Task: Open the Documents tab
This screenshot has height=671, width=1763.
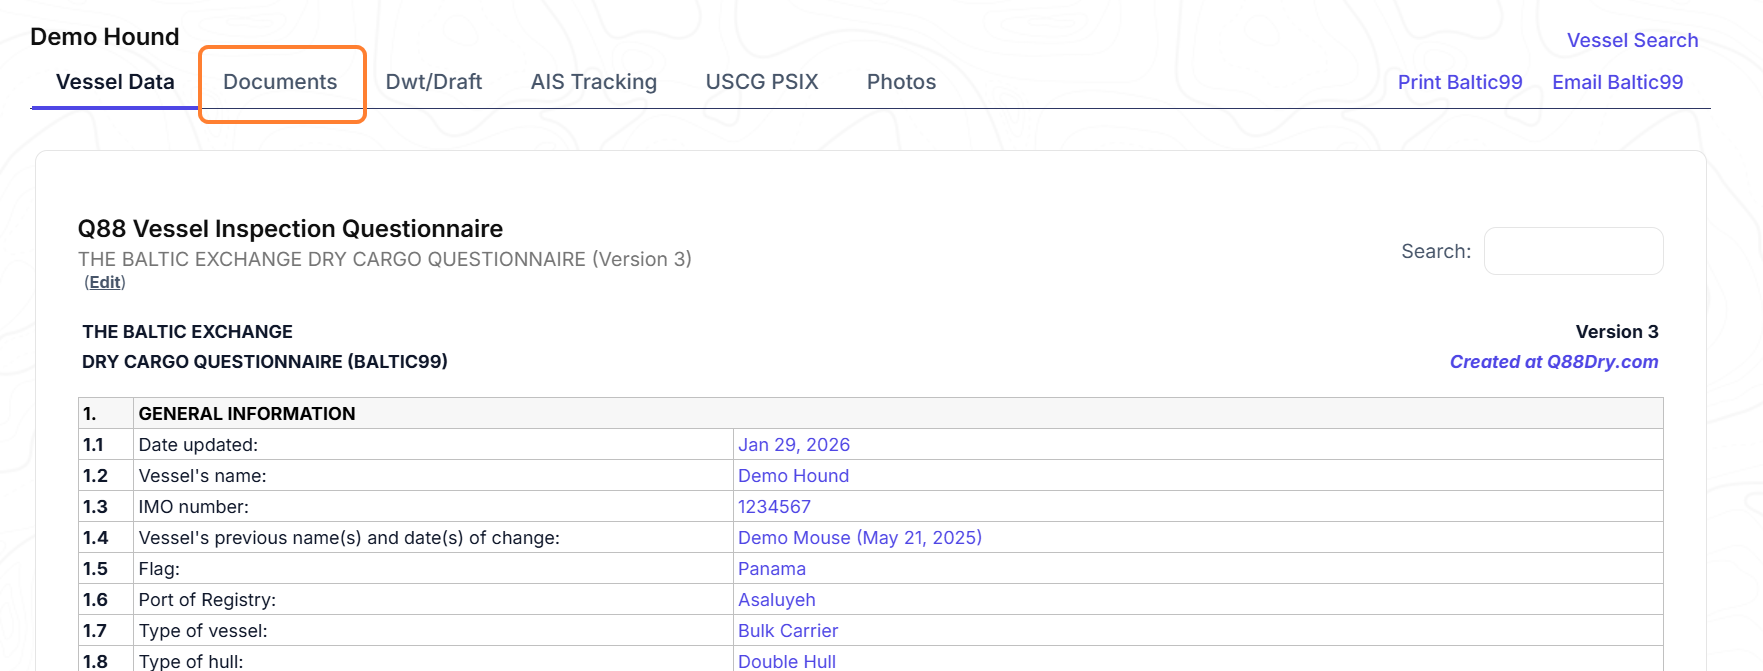Action: coord(280,82)
